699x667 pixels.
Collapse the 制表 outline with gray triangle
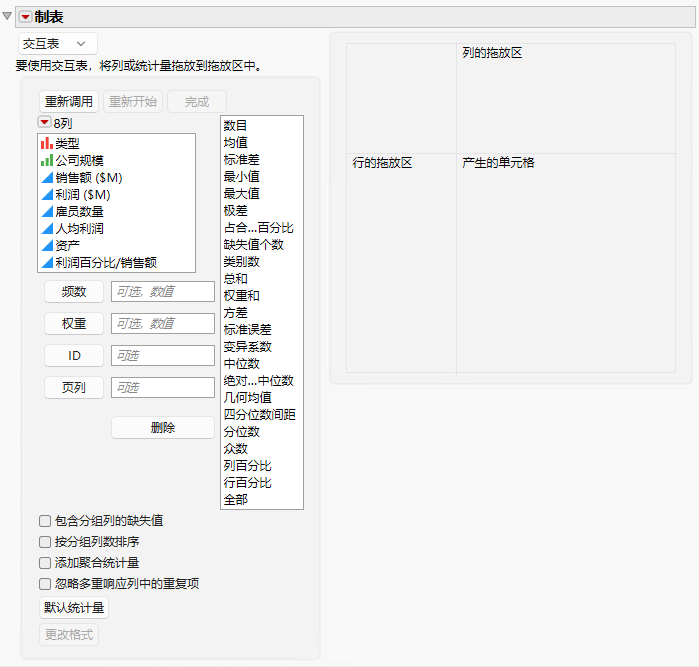tap(7, 16)
